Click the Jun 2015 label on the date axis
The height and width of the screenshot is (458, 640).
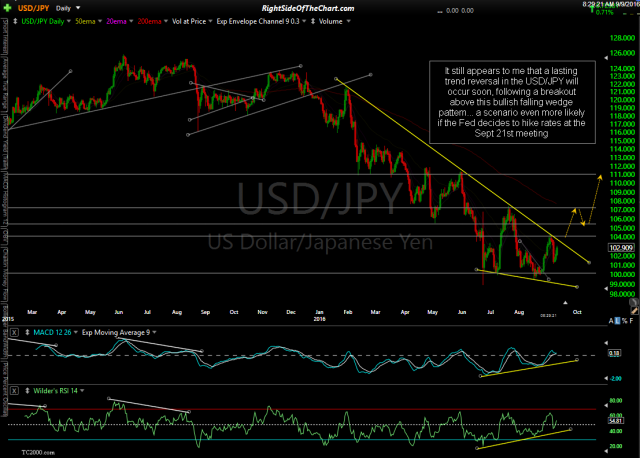coord(118,312)
